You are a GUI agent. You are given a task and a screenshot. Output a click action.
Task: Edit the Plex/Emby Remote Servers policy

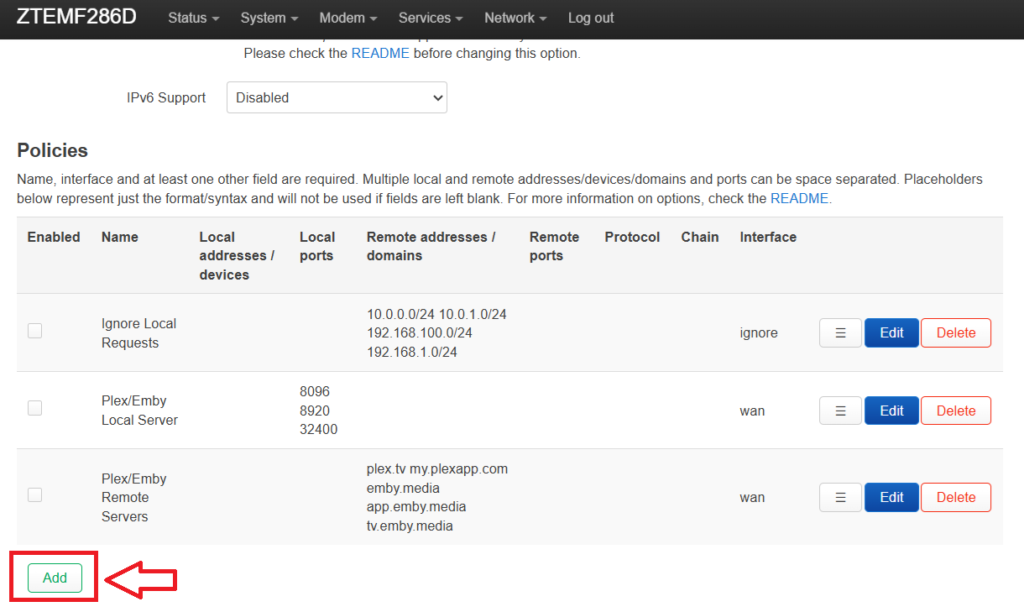click(891, 497)
